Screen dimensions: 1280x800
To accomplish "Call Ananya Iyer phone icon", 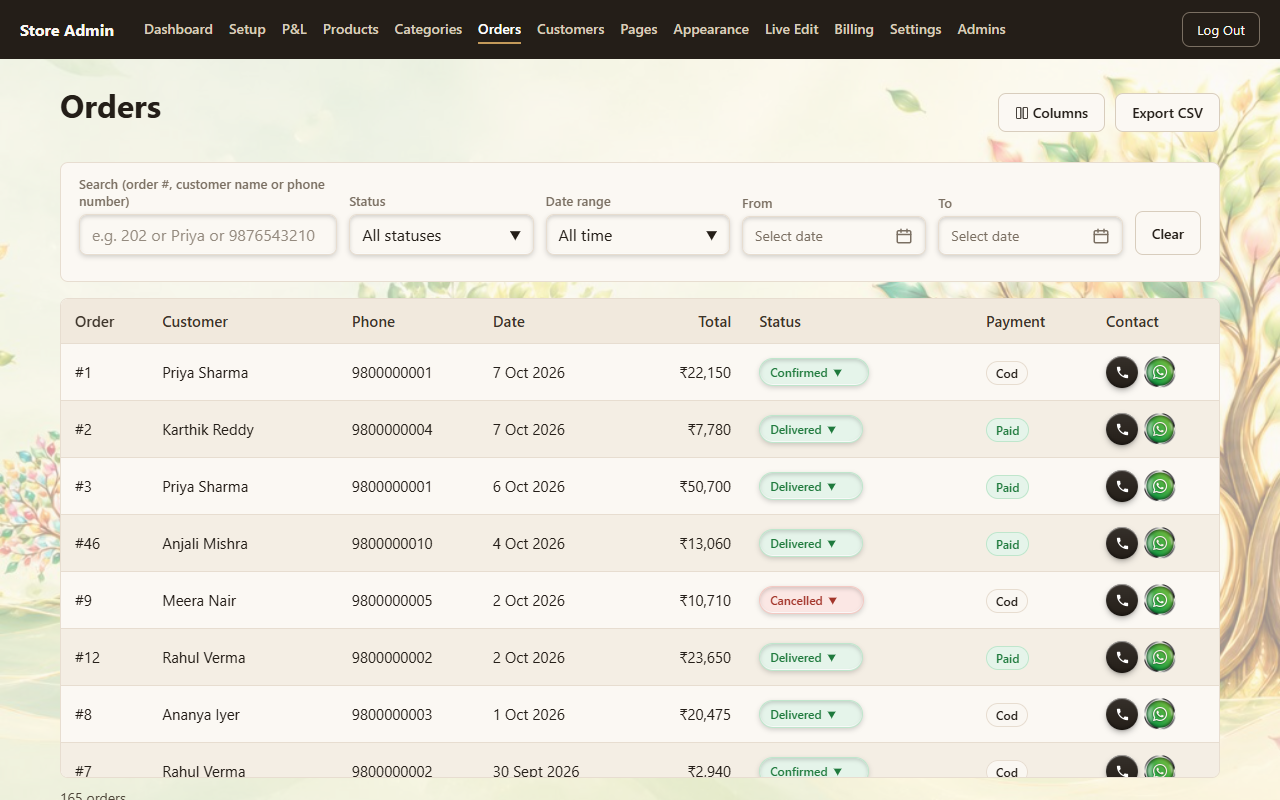I will point(1122,714).
